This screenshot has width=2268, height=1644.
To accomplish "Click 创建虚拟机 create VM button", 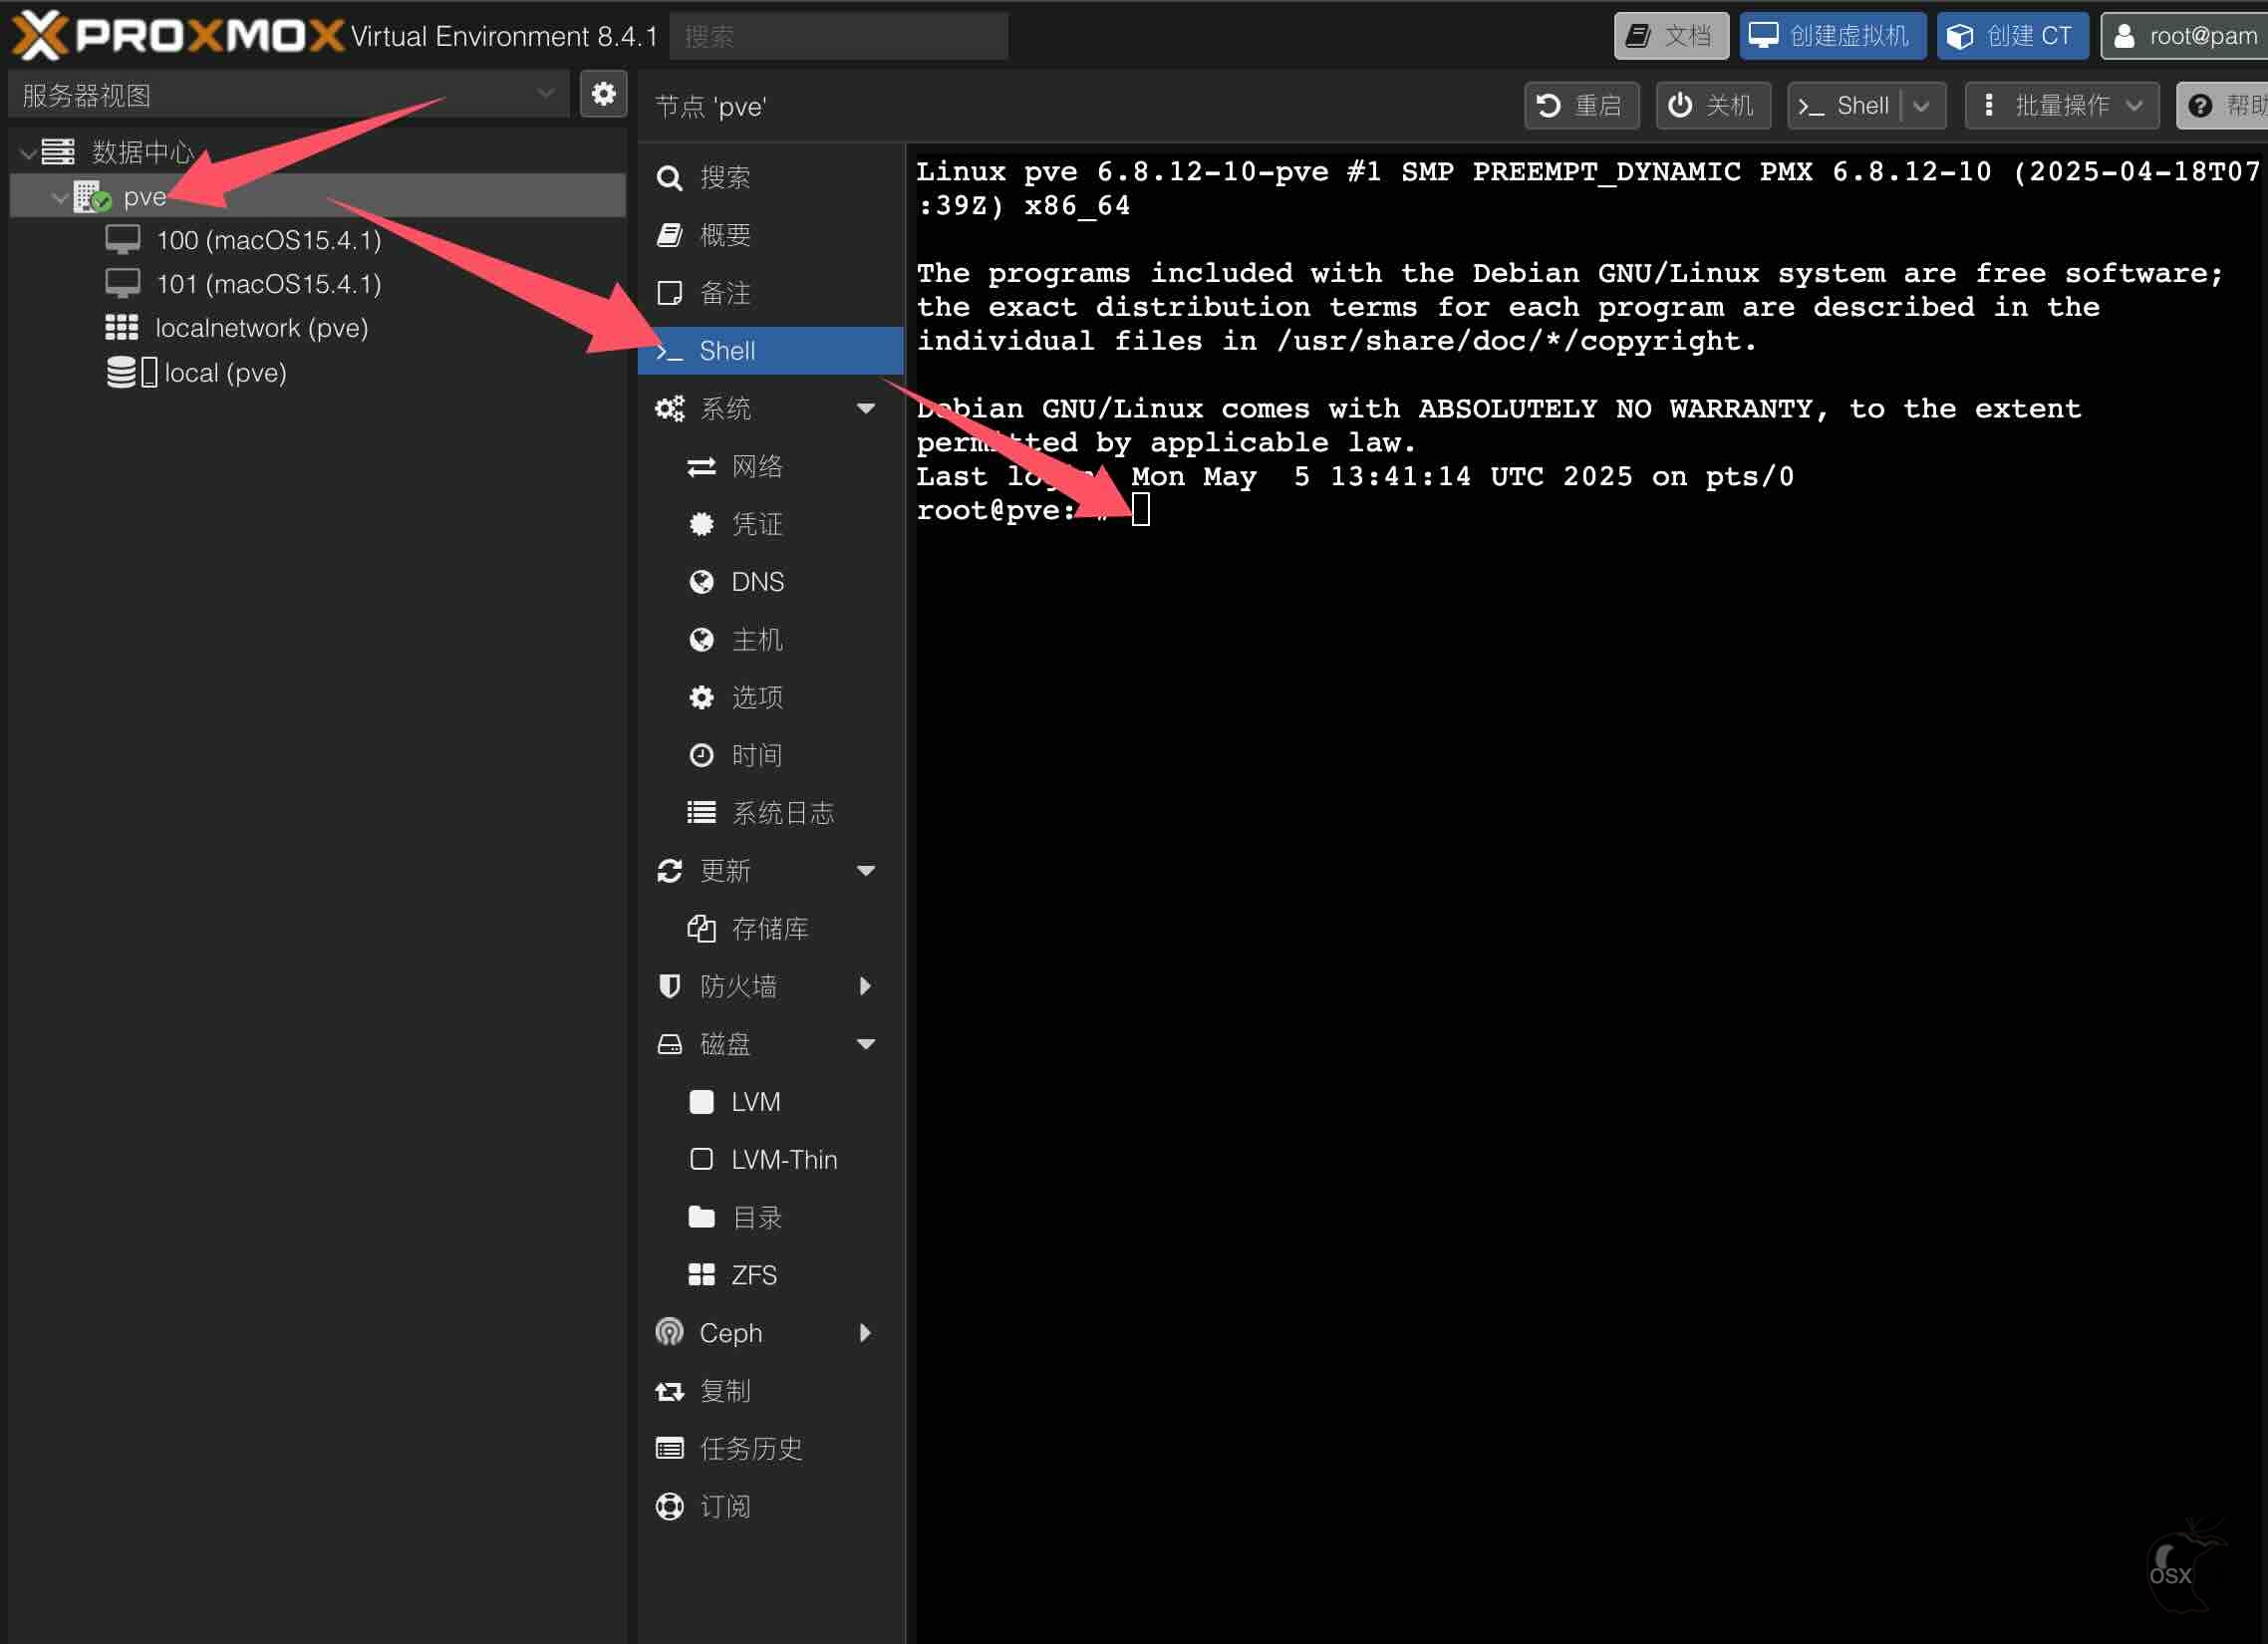I will click(x=1832, y=36).
